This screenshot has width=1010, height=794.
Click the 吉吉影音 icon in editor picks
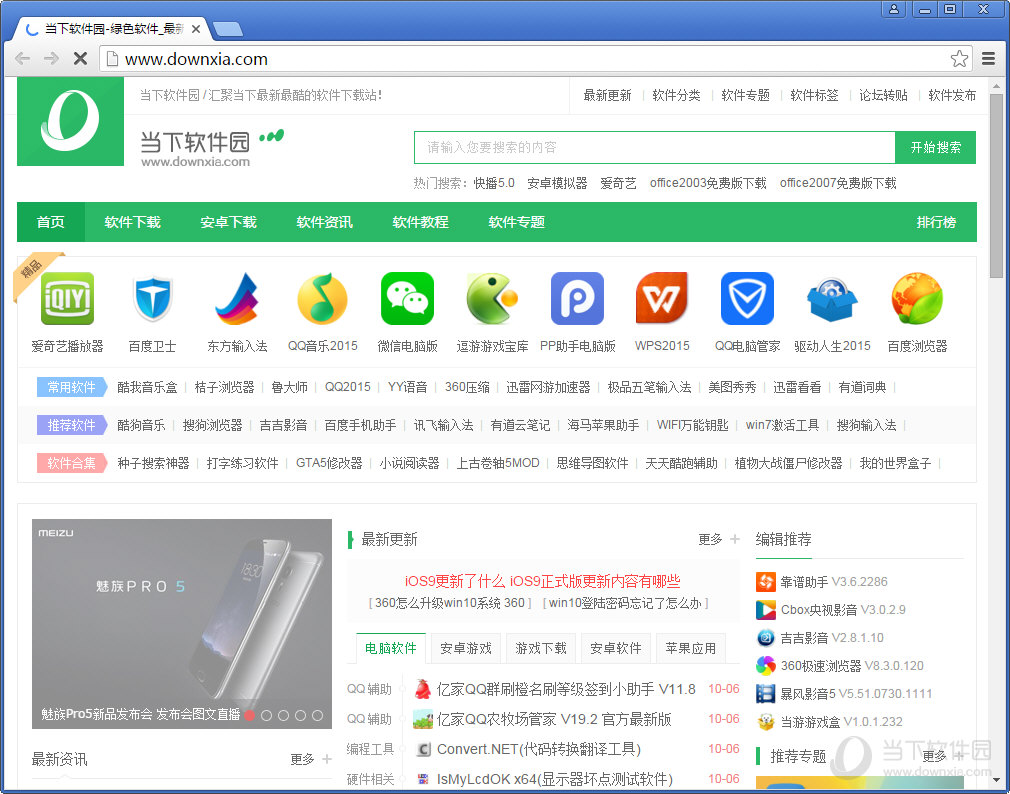pos(766,638)
